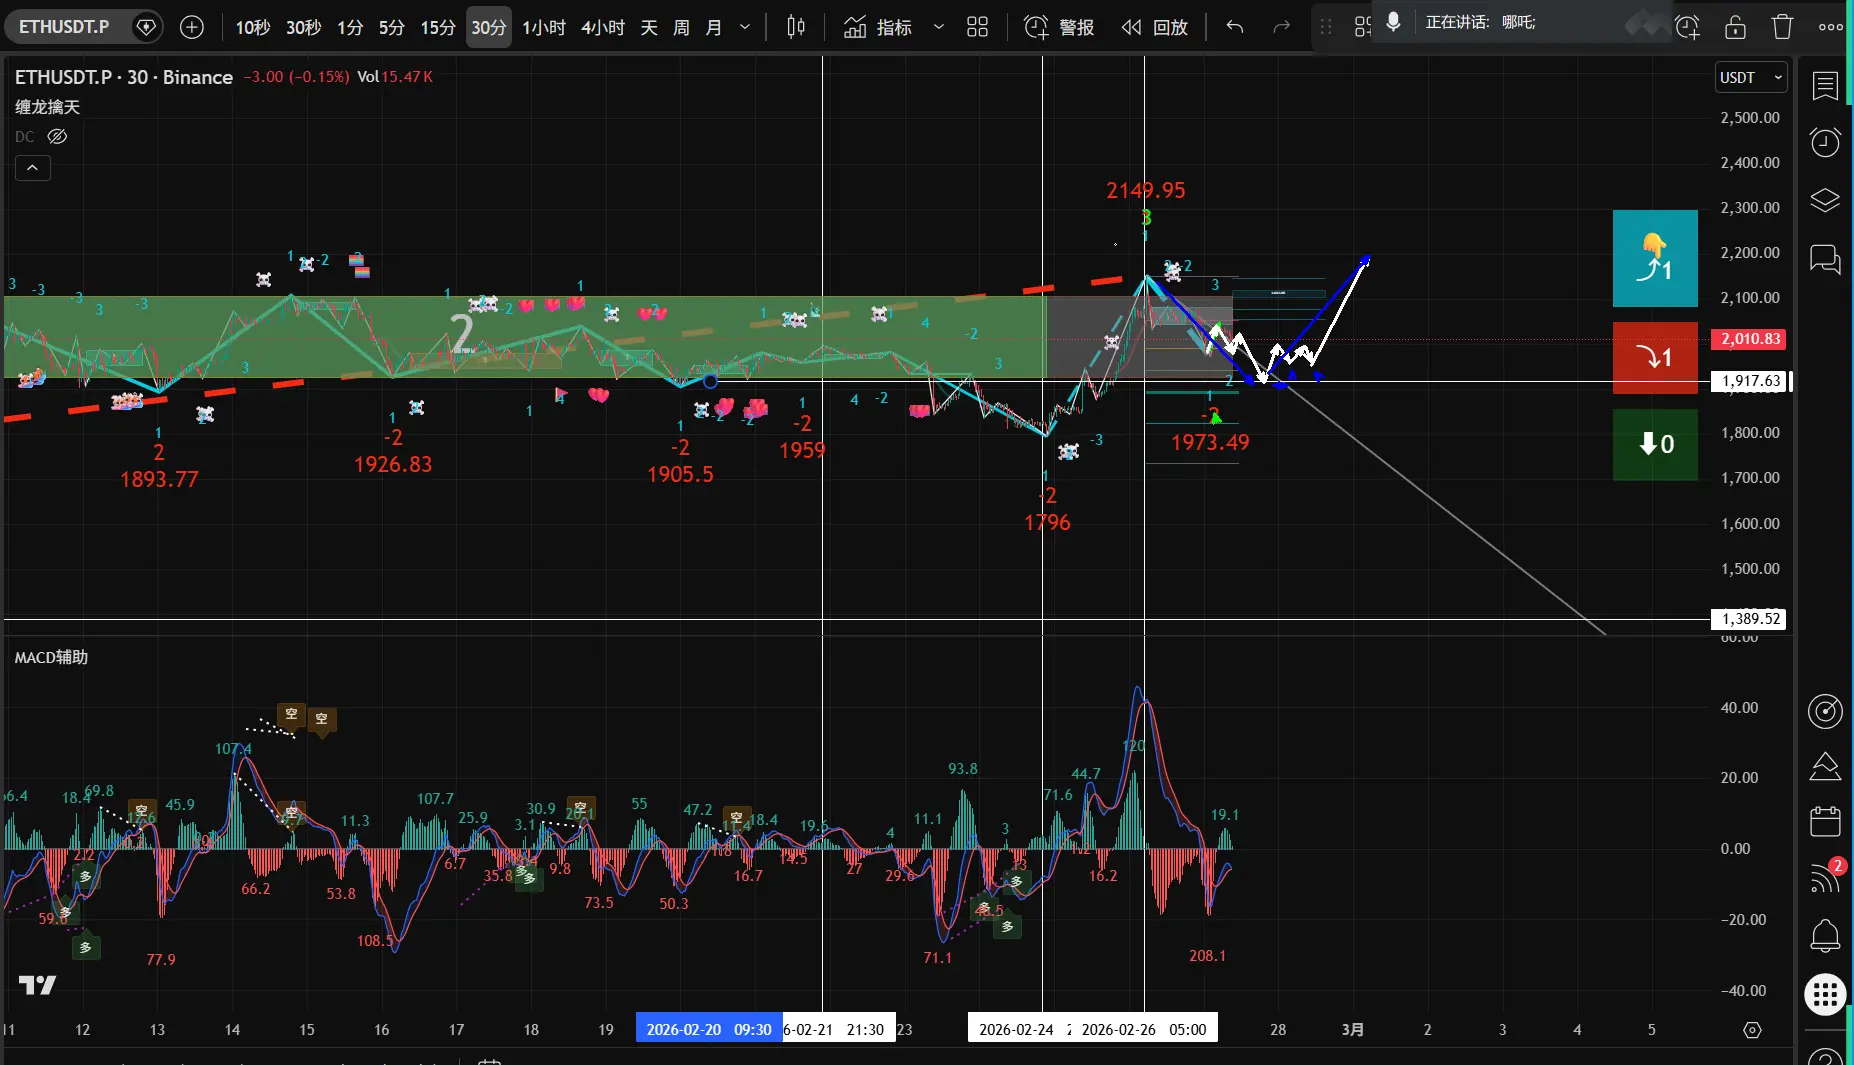Screen dimensions: 1854x1065
Task: Switch to the 10秒 timeframe
Action: click(252, 27)
